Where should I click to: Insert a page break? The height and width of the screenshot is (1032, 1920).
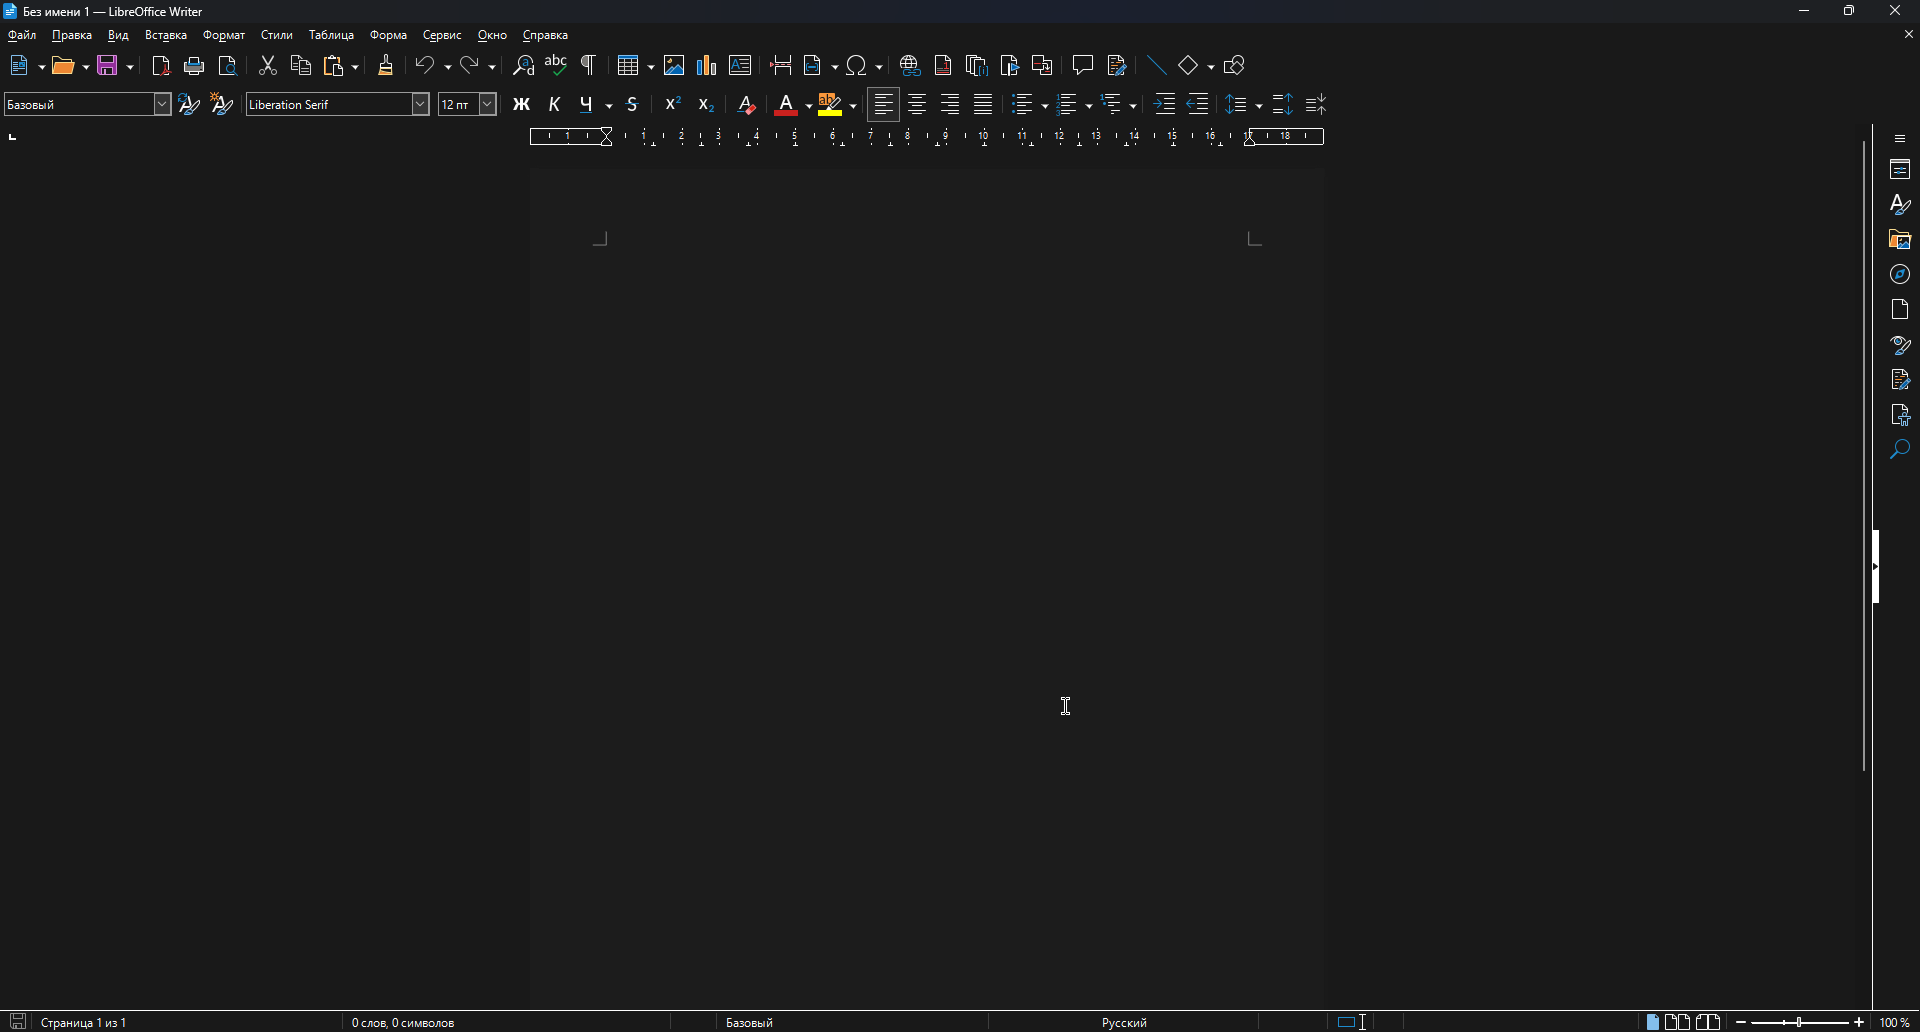781,66
